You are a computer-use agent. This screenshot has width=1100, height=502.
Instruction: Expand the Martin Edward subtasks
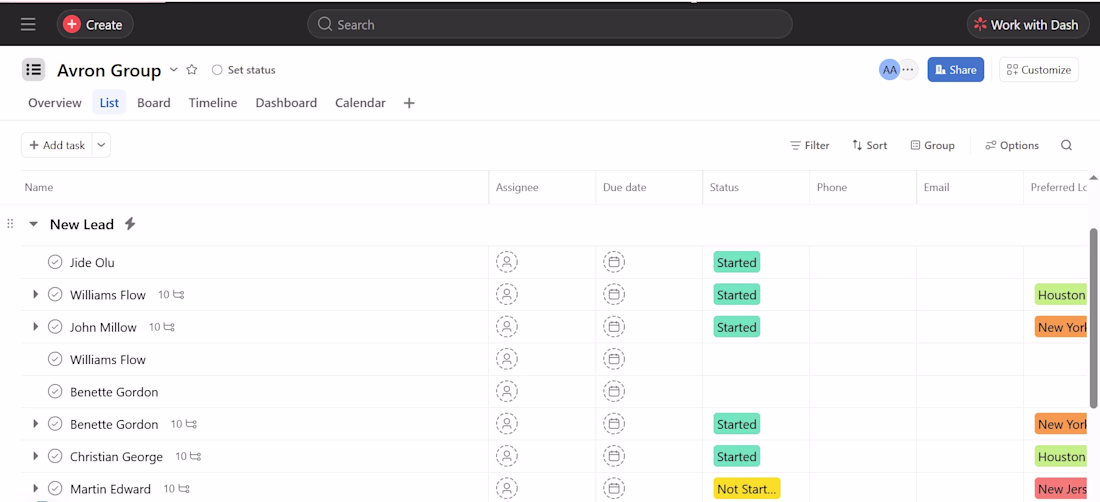click(35, 488)
